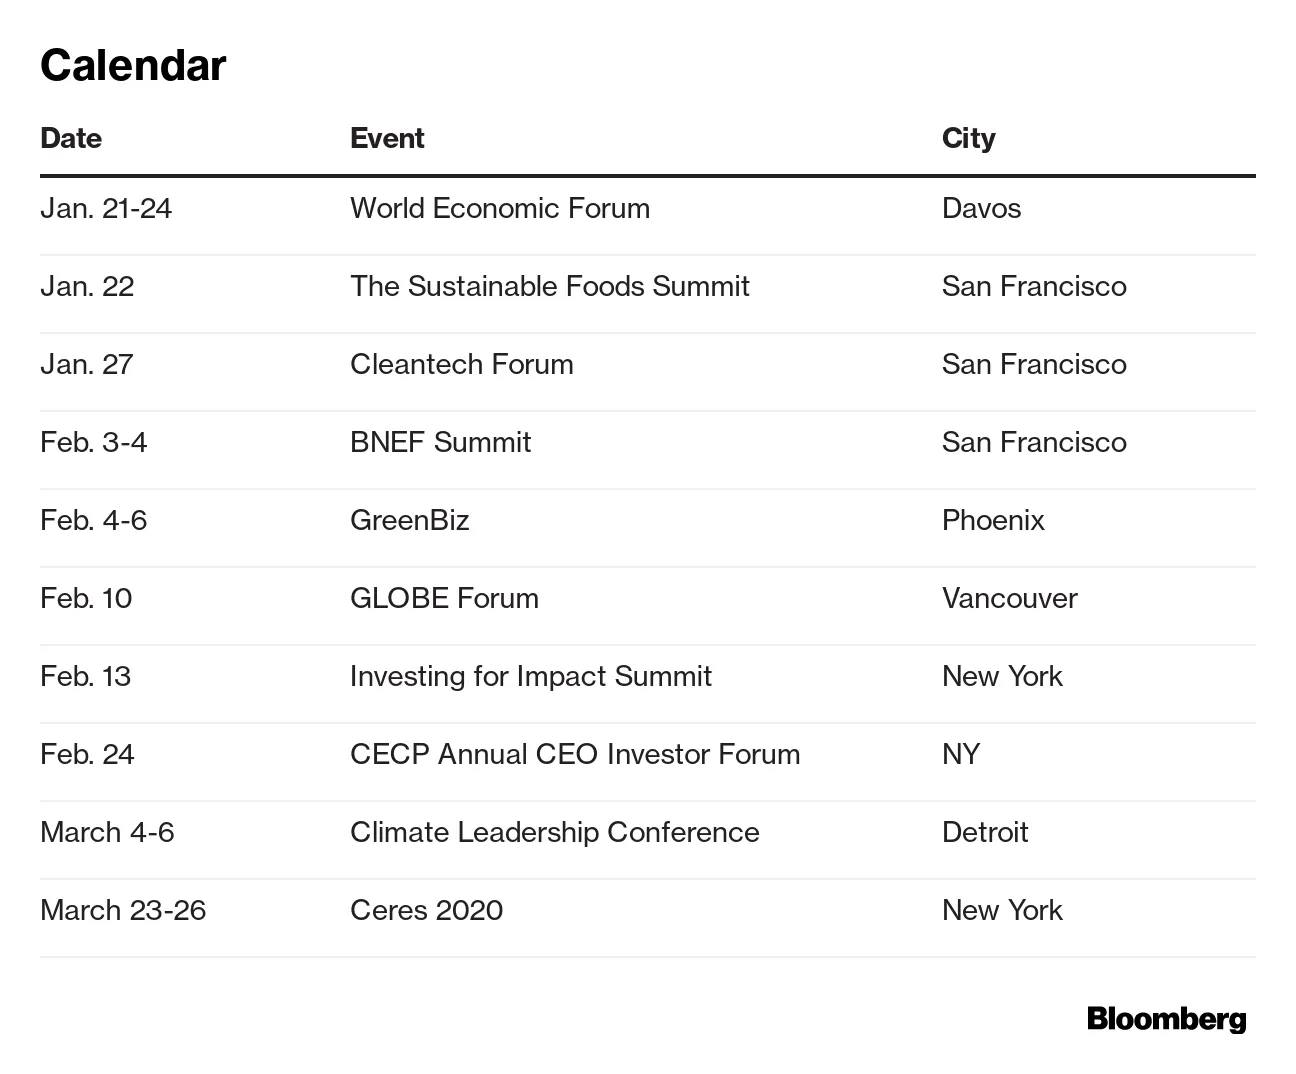Select the GLOBE Forum event
The image size is (1296, 1074).
pos(444,598)
